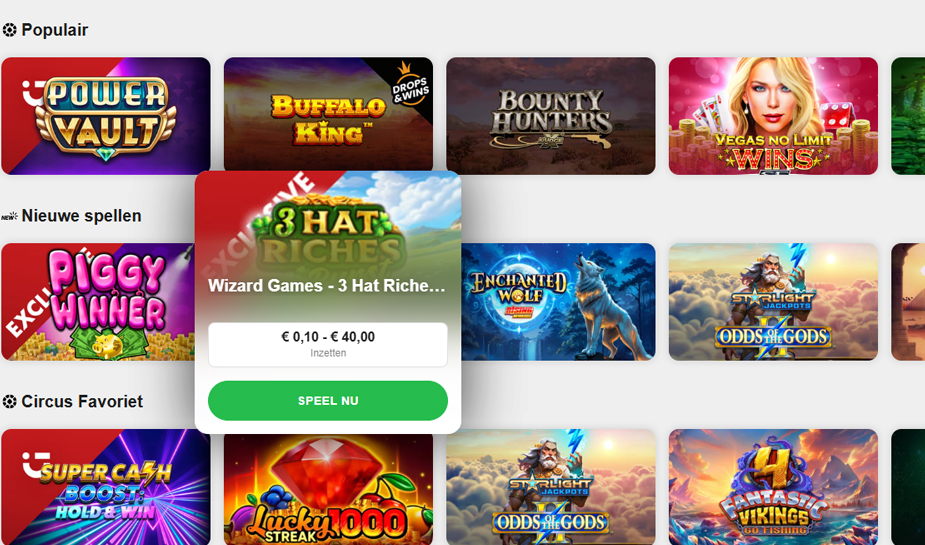
Task: Click the green SPEEL NU button
Action: tap(328, 400)
